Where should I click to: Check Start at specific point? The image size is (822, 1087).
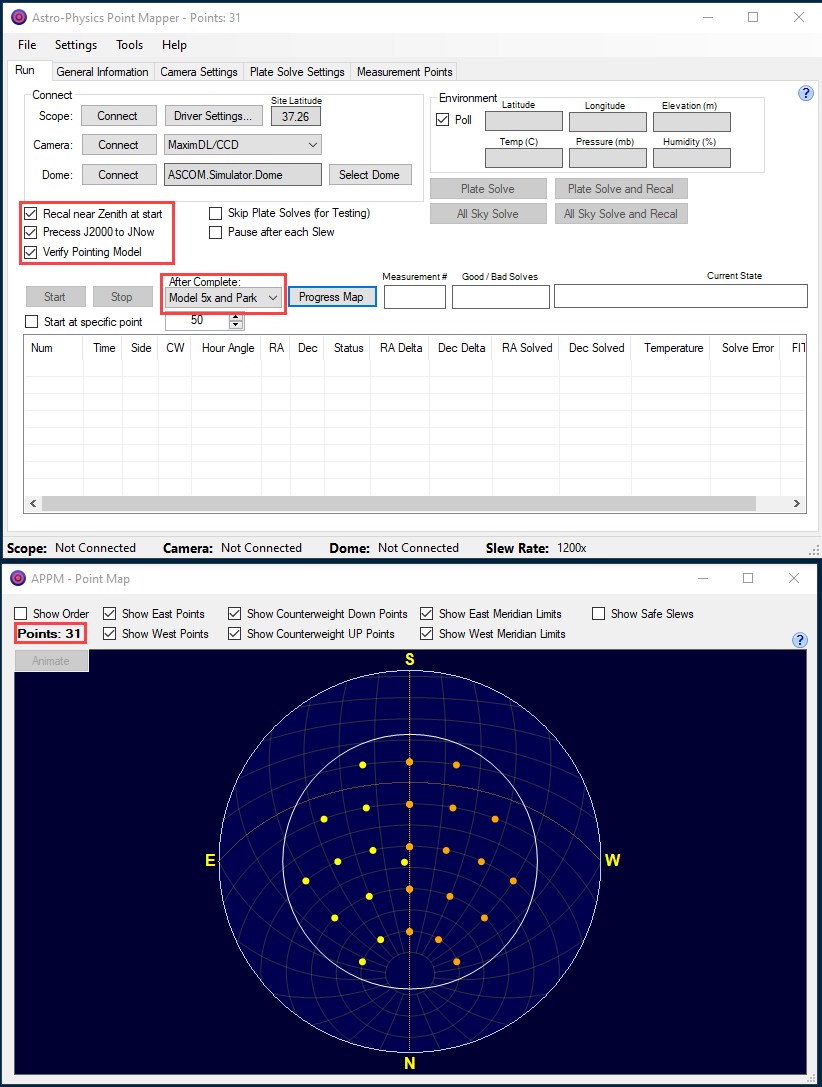pyautogui.click(x=31, y=322)
